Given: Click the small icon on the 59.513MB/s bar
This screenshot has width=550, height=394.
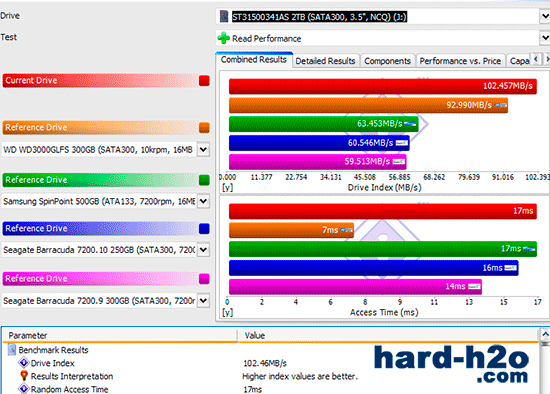Looking at the screenshot, I should [399, 162].
